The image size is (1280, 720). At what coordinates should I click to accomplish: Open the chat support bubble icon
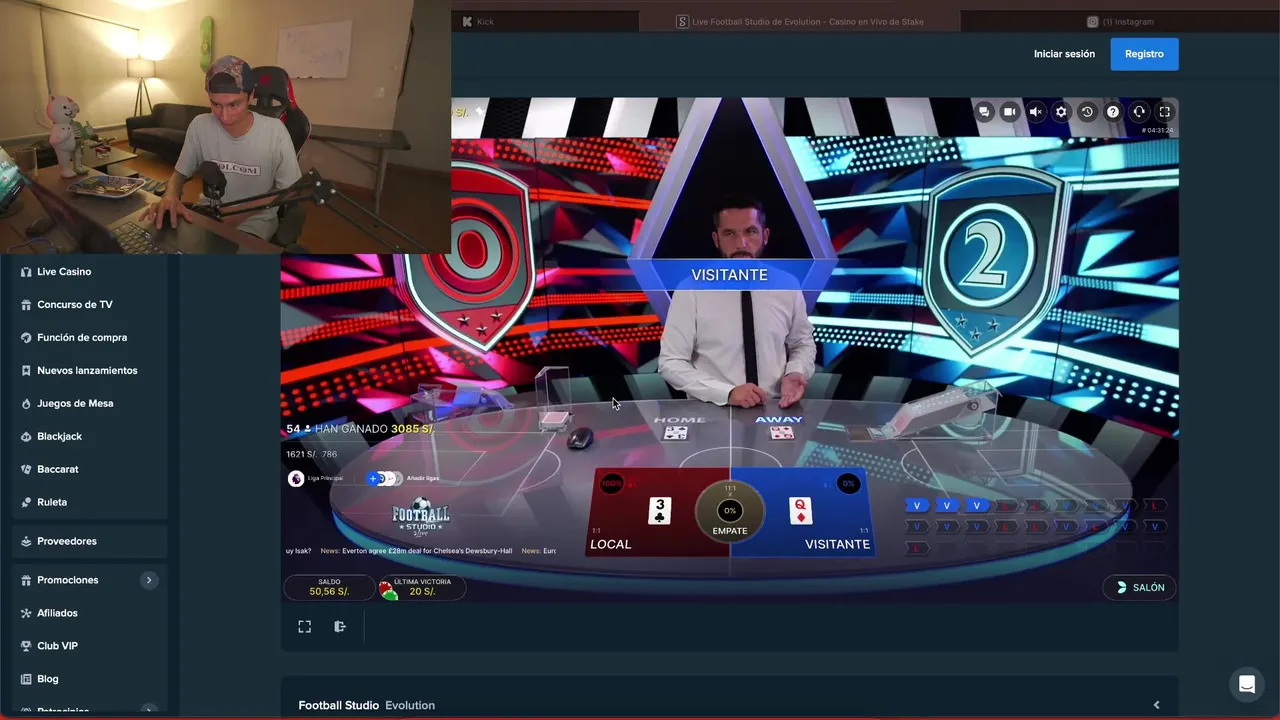point(1247,684)
